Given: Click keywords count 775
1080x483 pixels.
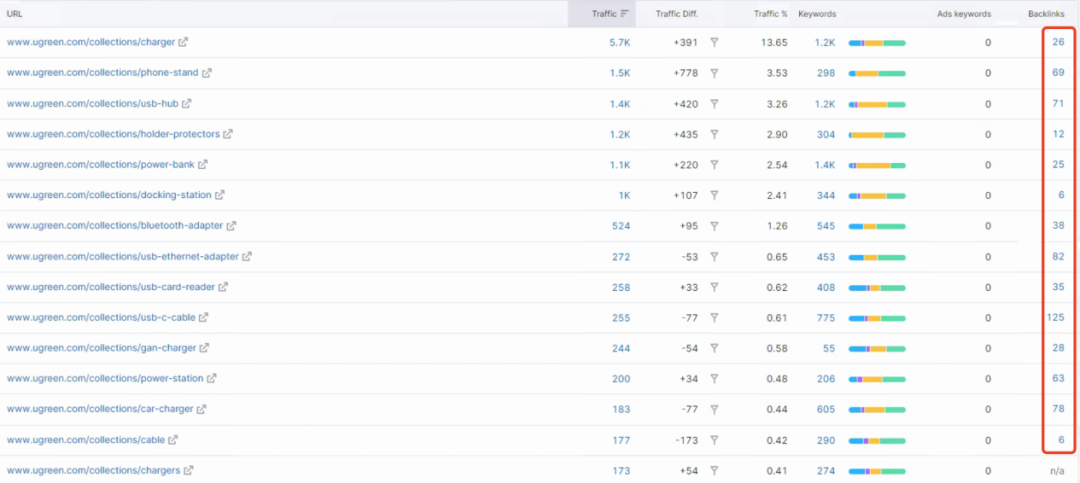Looking at the screenshot, I should coord(826,318).
